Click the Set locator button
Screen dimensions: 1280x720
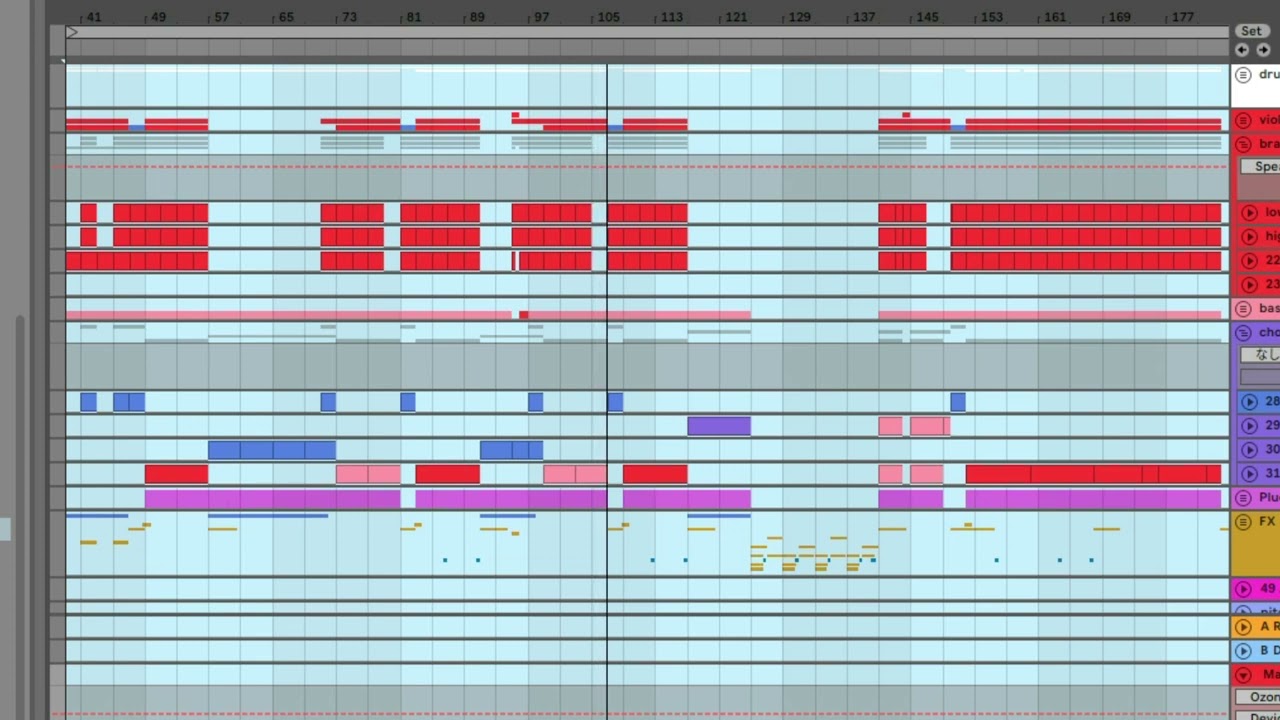[1251, 31]
